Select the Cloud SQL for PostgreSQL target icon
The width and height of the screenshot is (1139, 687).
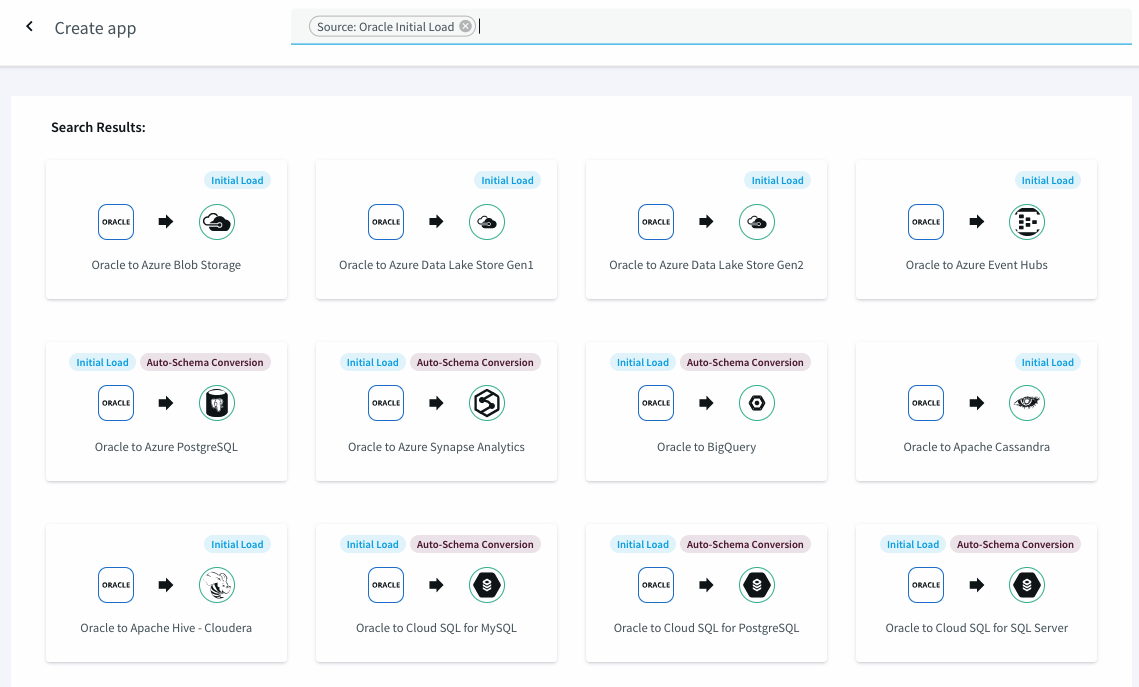point(757,585)
